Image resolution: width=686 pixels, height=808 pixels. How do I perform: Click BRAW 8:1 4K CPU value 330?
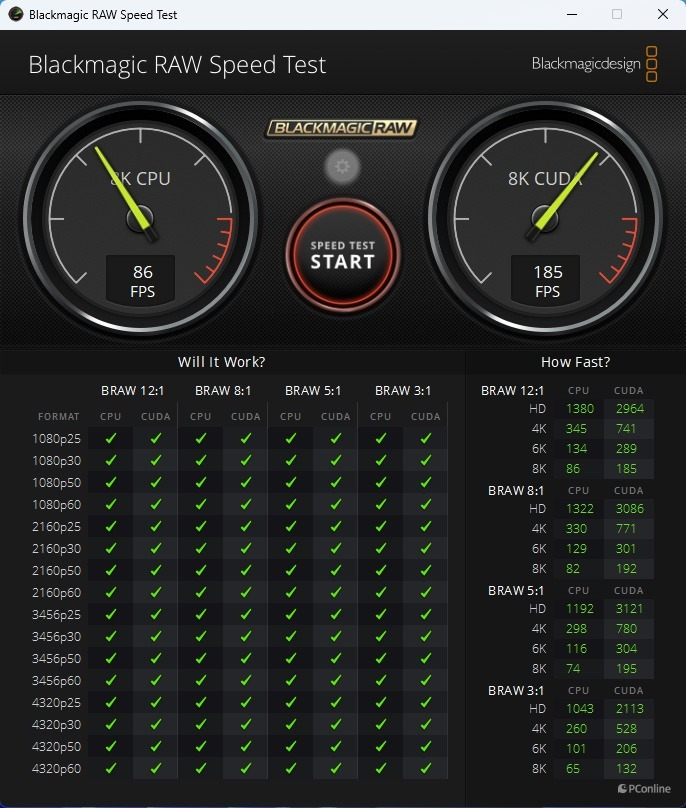point(576,529)
